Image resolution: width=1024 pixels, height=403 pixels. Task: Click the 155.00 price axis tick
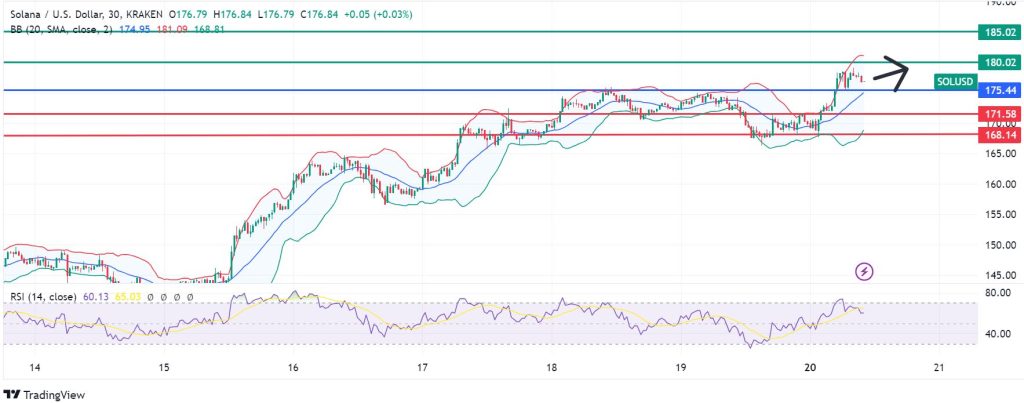pyautogui.click(x=1002, y=214)
